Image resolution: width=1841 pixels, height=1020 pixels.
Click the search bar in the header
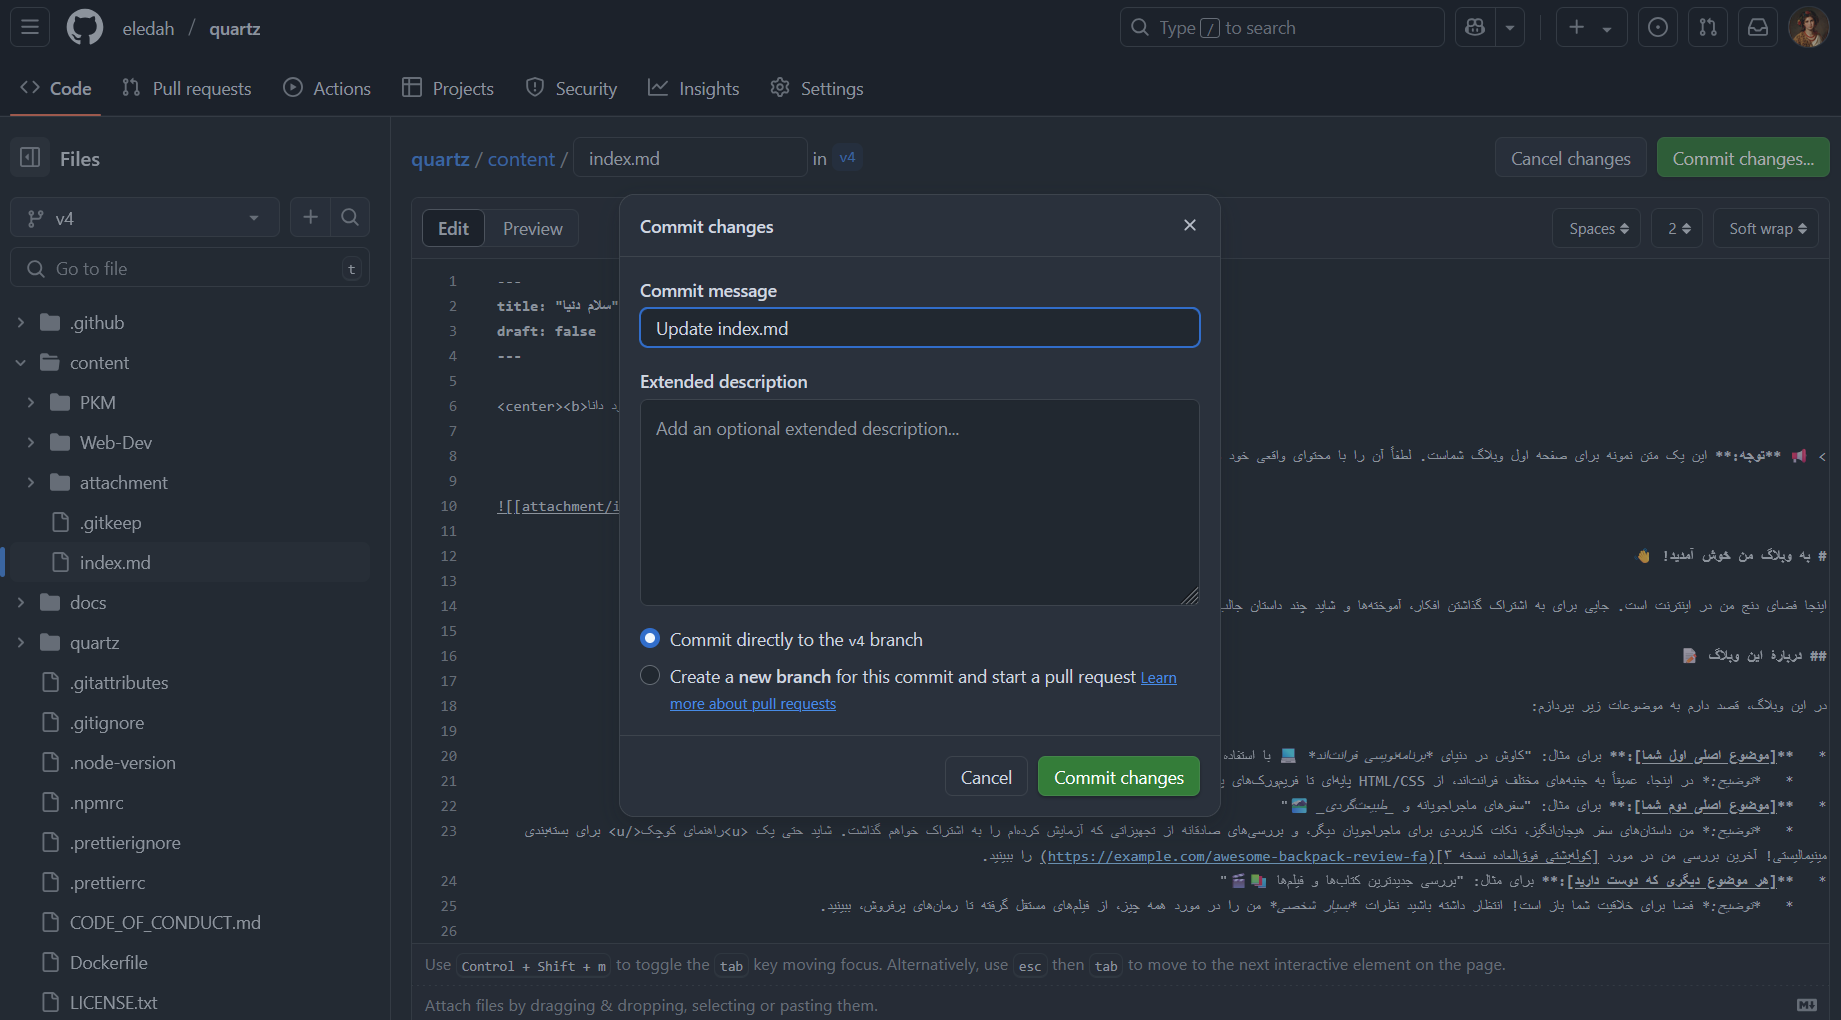tap(1282, 27)
